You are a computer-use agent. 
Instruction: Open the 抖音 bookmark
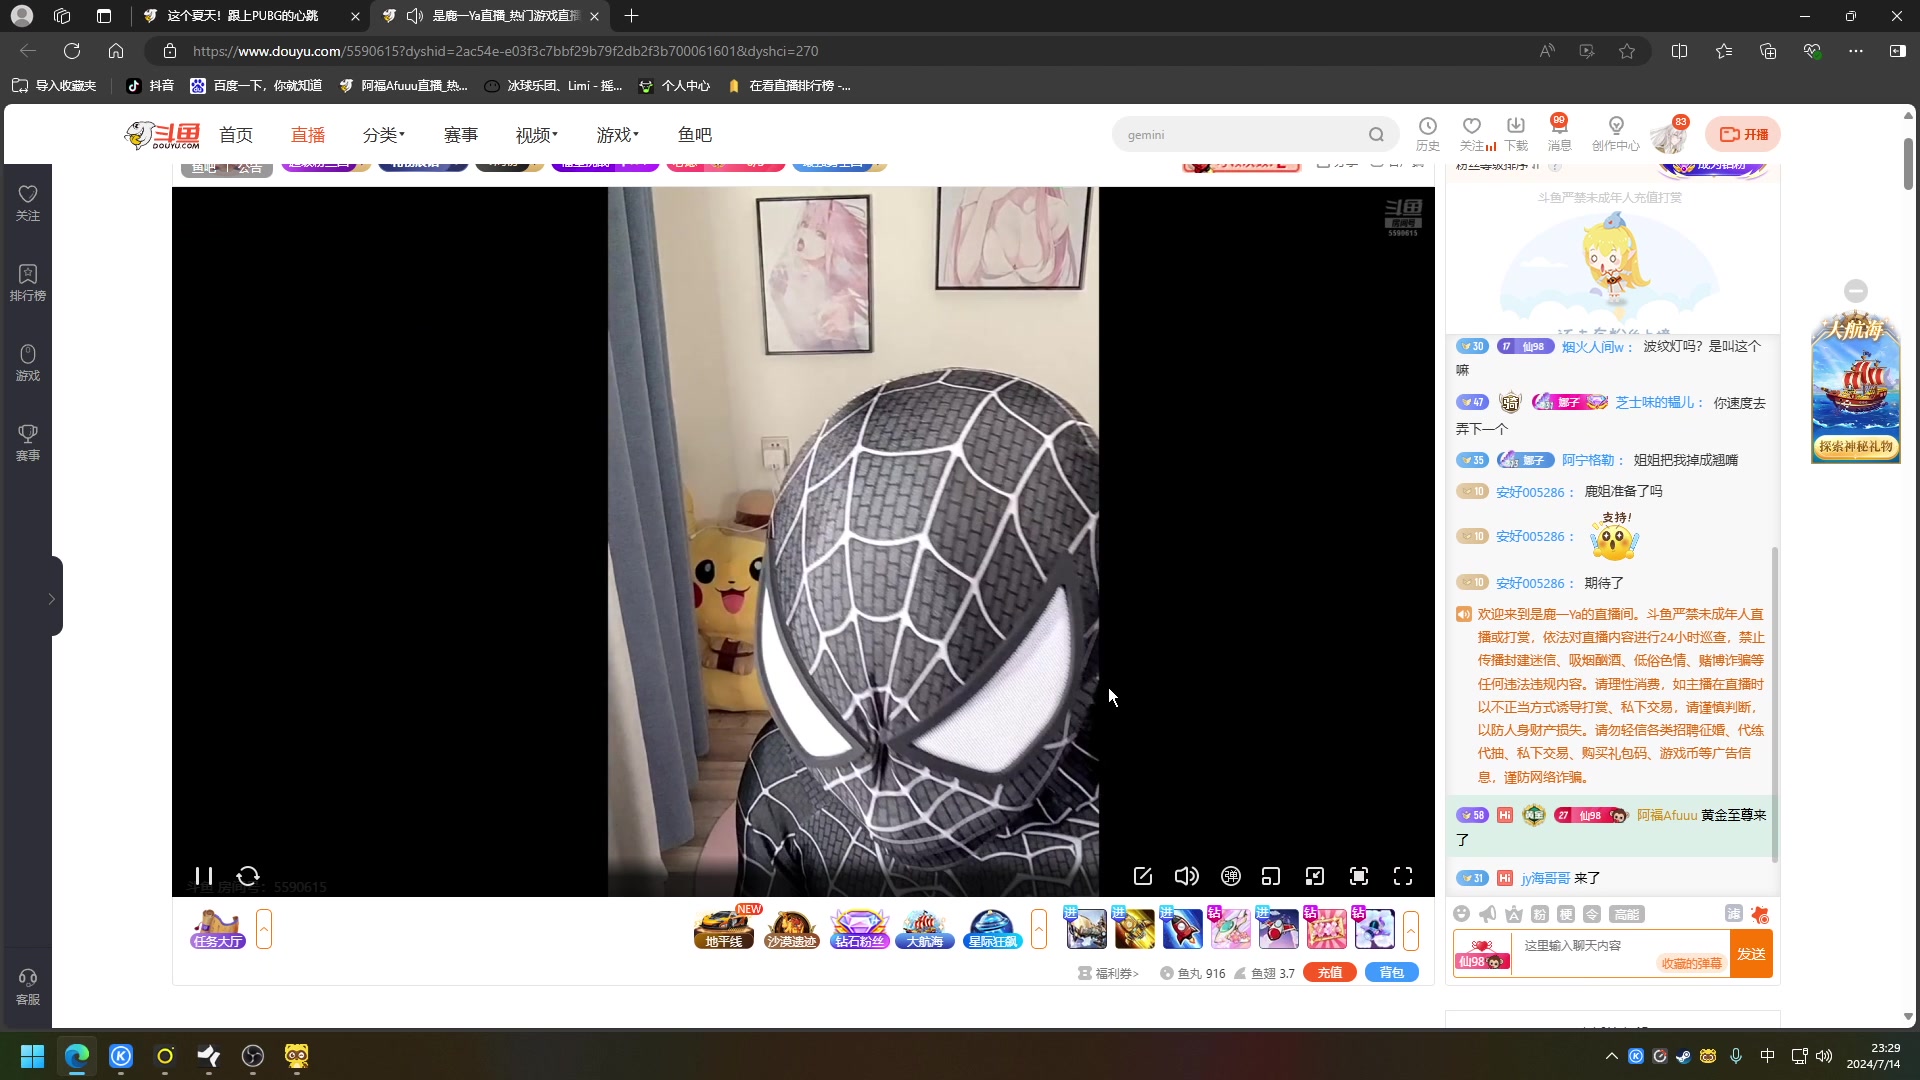click(150, 86)
